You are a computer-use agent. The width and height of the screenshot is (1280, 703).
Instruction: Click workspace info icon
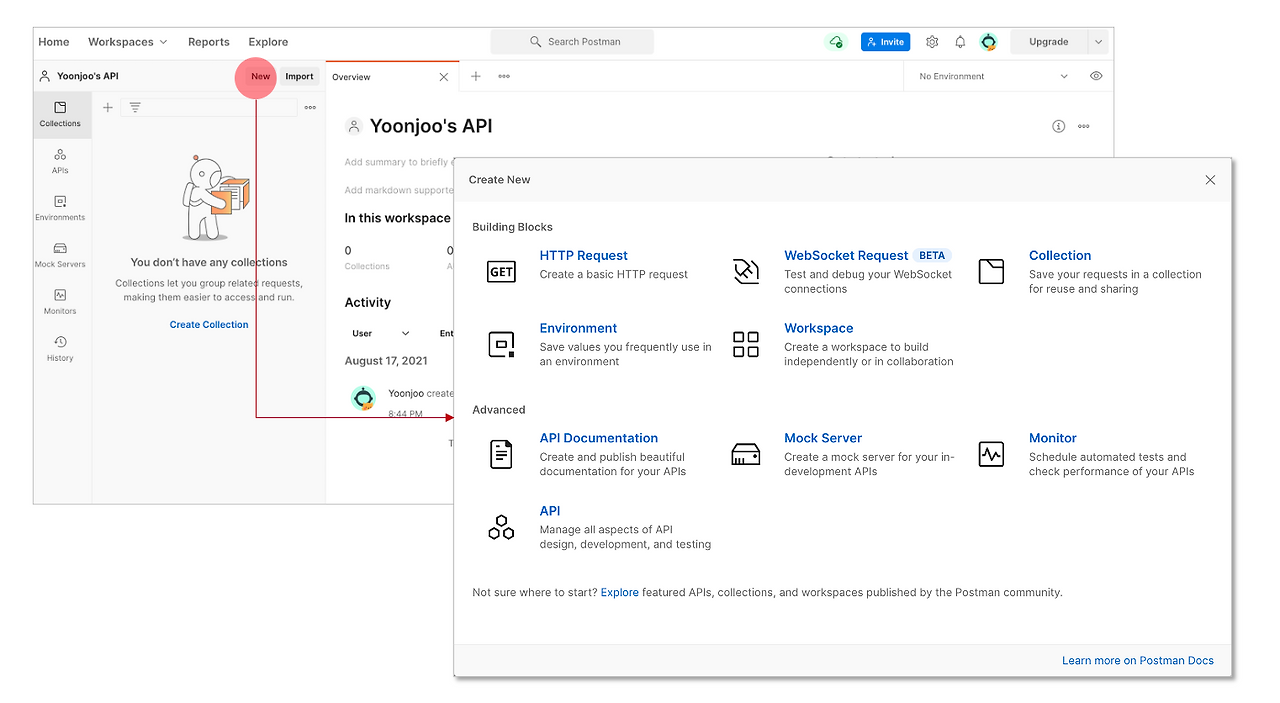[1058, 126]
